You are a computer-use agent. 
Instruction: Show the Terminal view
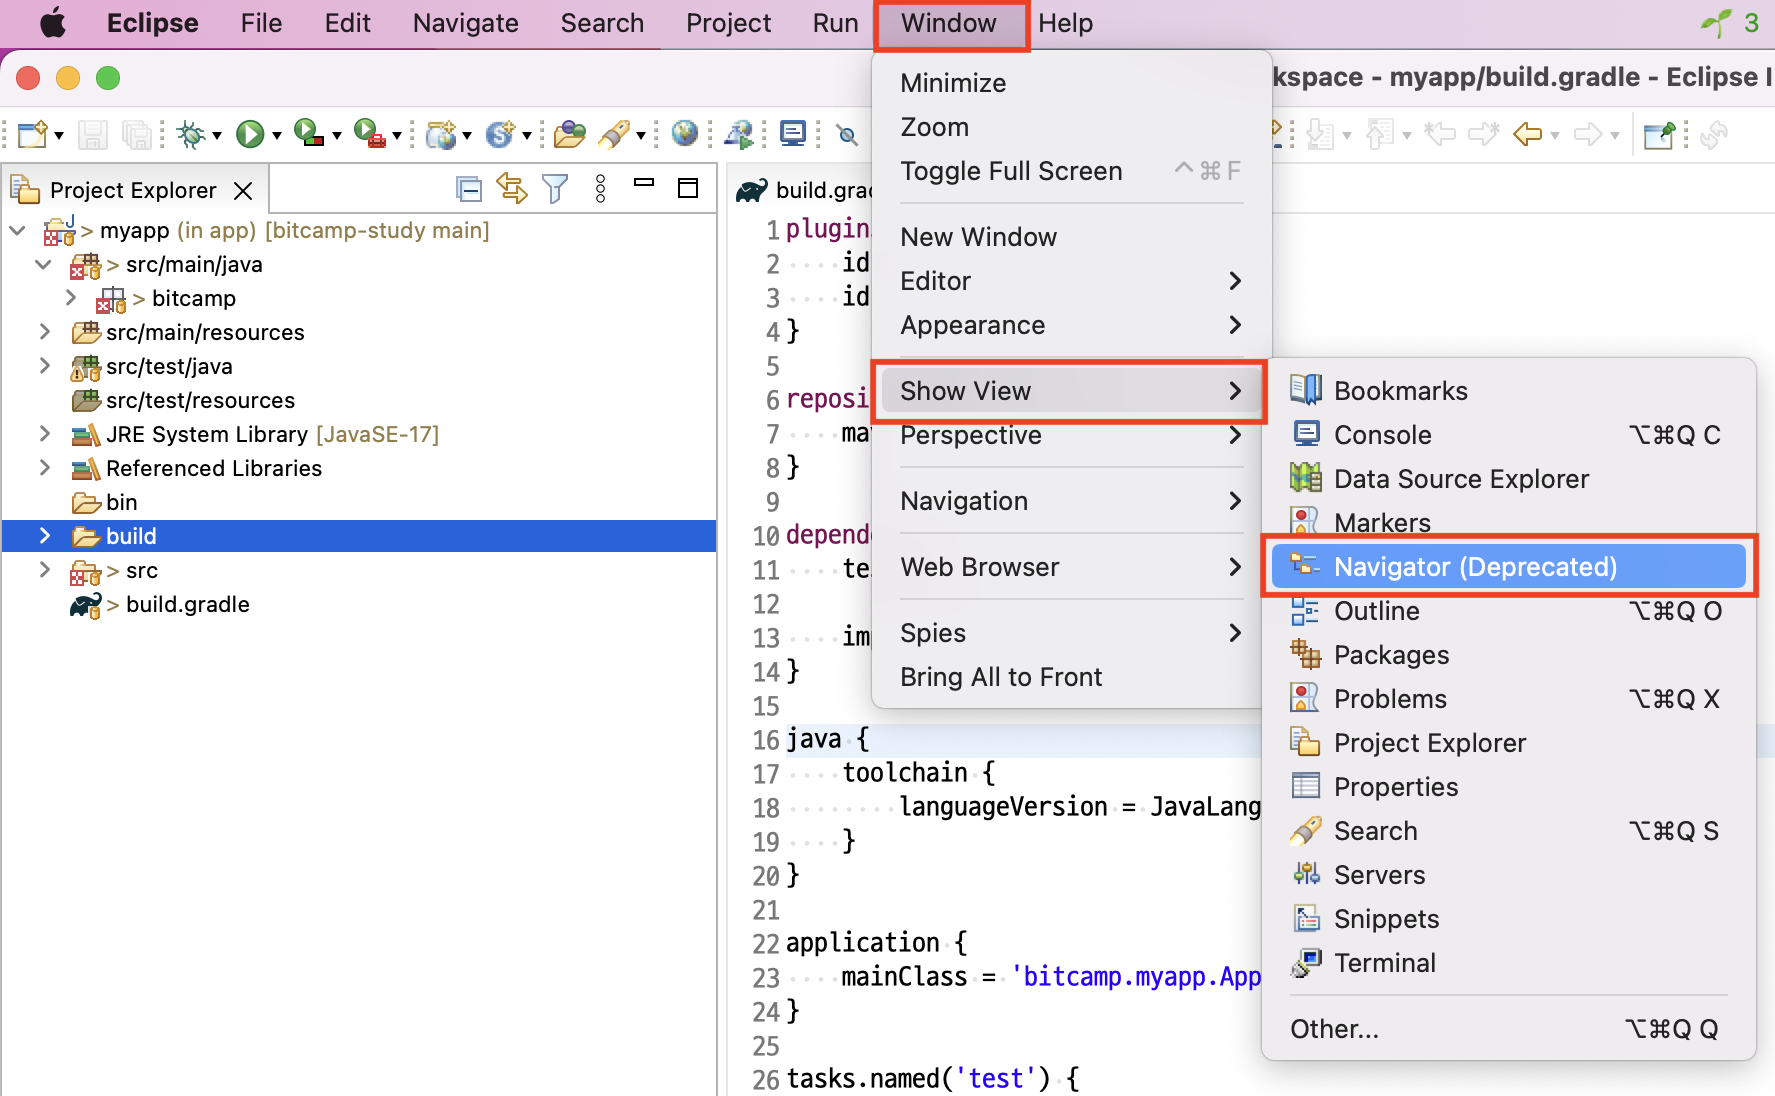pyautogui.click(x=1509, y=963)
